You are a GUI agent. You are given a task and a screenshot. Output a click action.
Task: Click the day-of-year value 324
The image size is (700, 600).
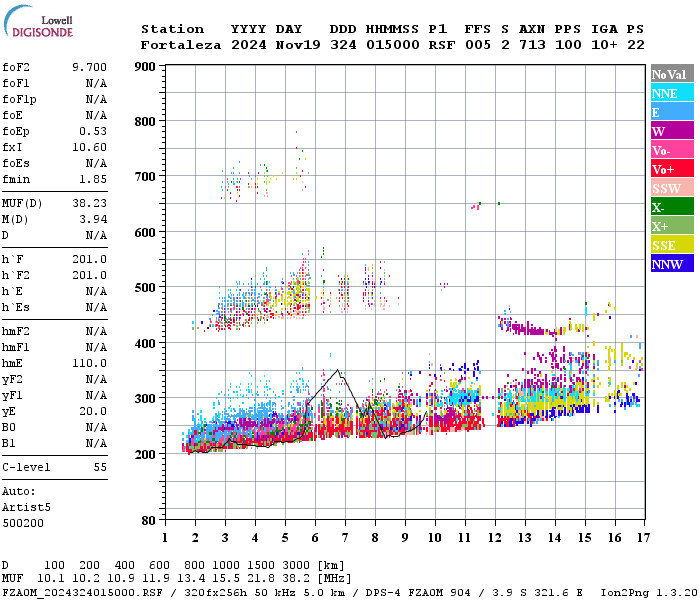(343, 45)
